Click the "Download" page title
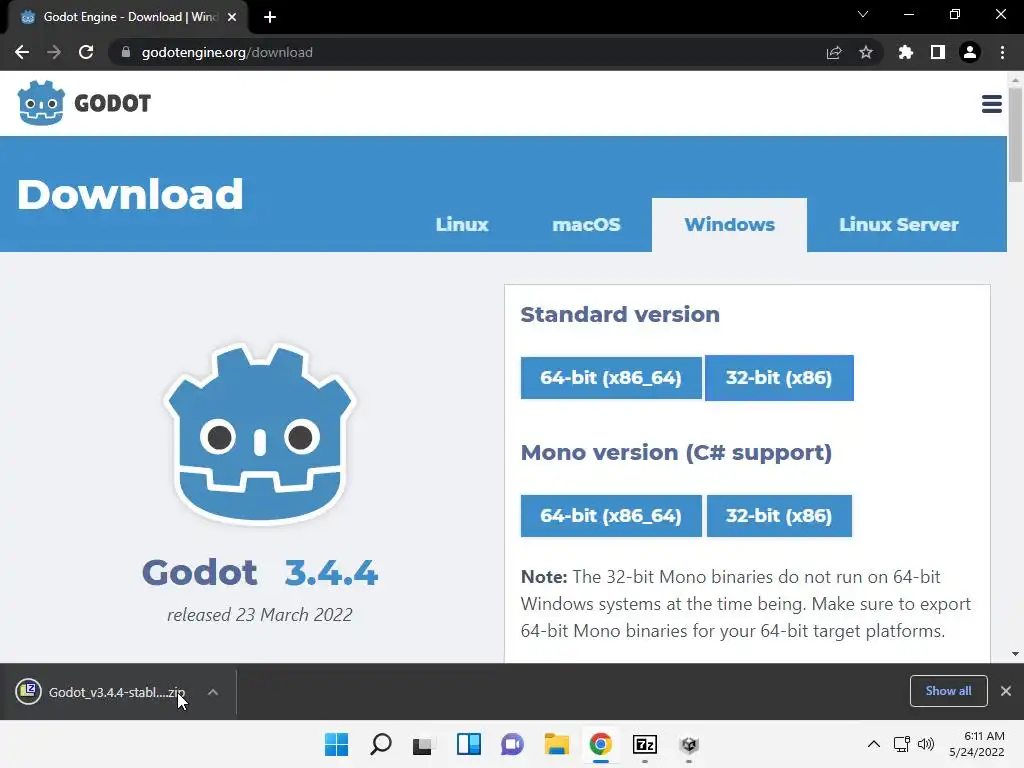This screenshot has width=1024, height=768. point(130,194)
